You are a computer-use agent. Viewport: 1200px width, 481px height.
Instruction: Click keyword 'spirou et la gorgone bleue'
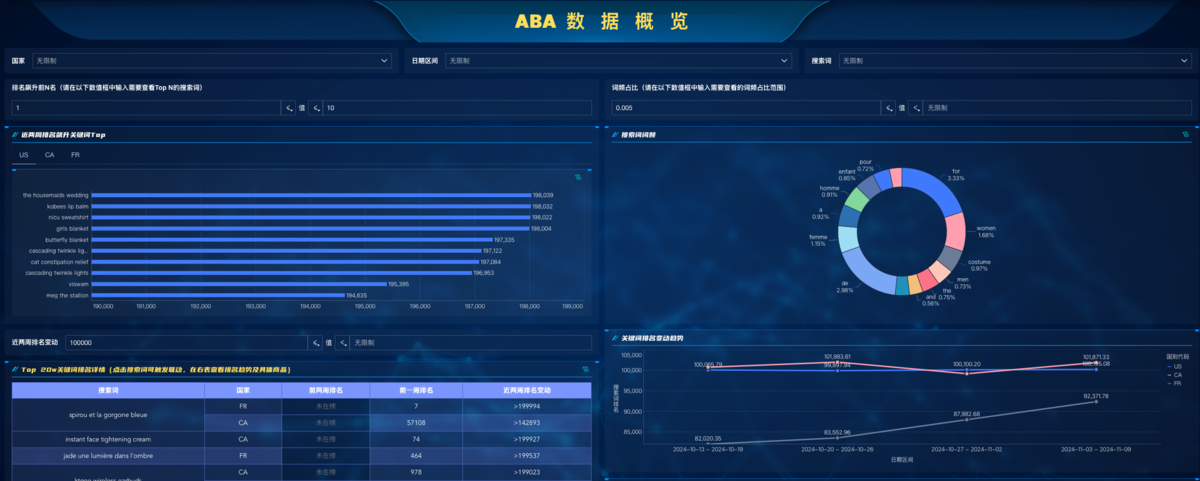pos(108,415)
